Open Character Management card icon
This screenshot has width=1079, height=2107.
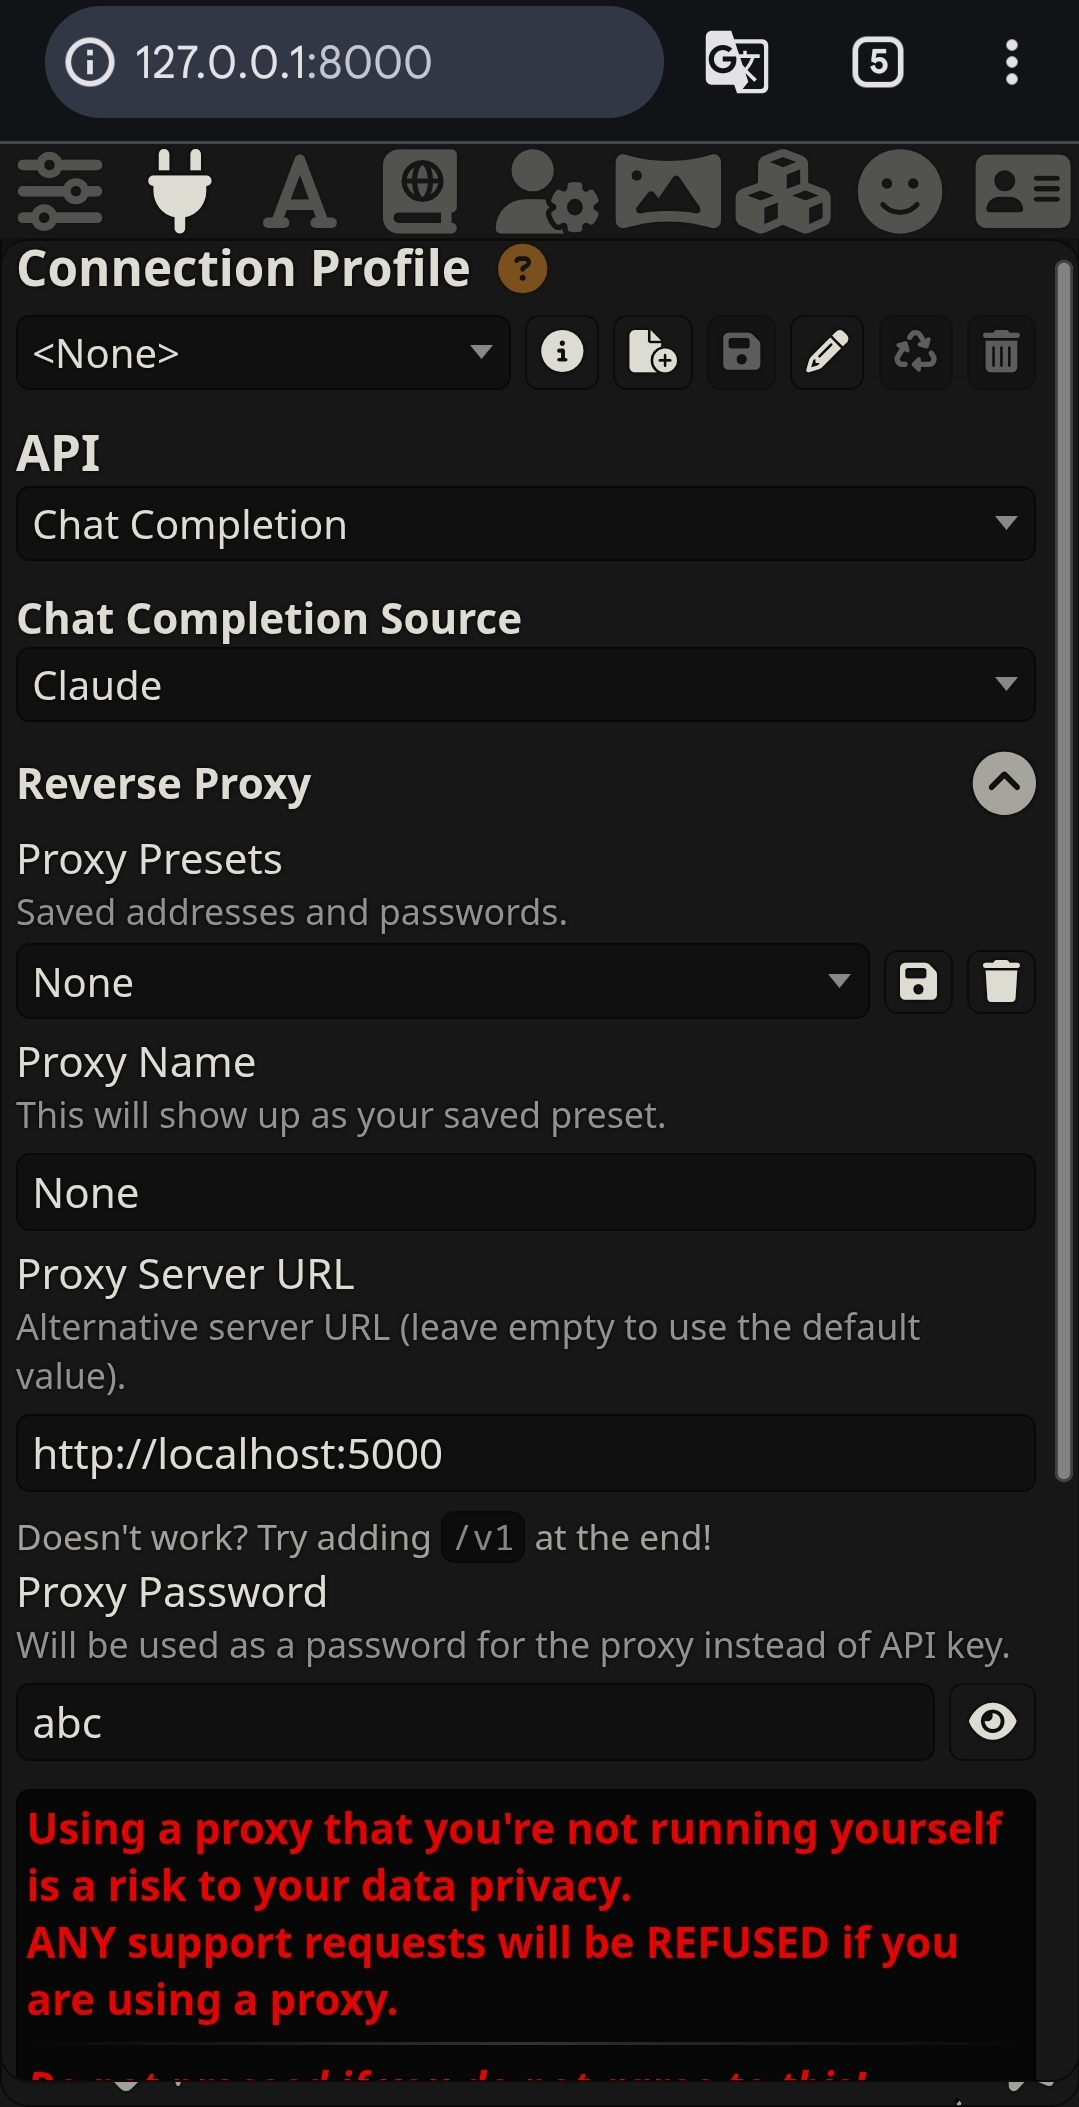click(1022, 190)
